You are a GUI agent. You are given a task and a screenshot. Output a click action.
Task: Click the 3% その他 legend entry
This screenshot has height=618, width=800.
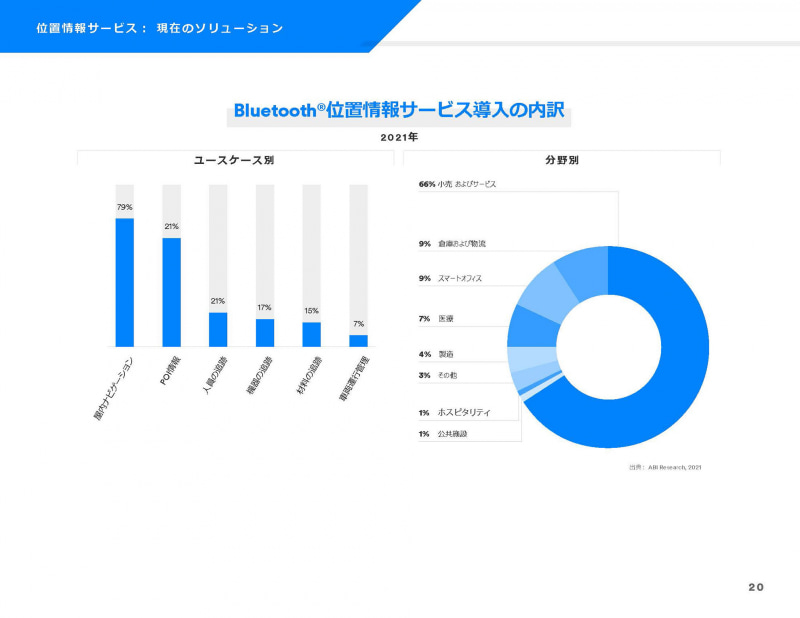coord(438,376)
